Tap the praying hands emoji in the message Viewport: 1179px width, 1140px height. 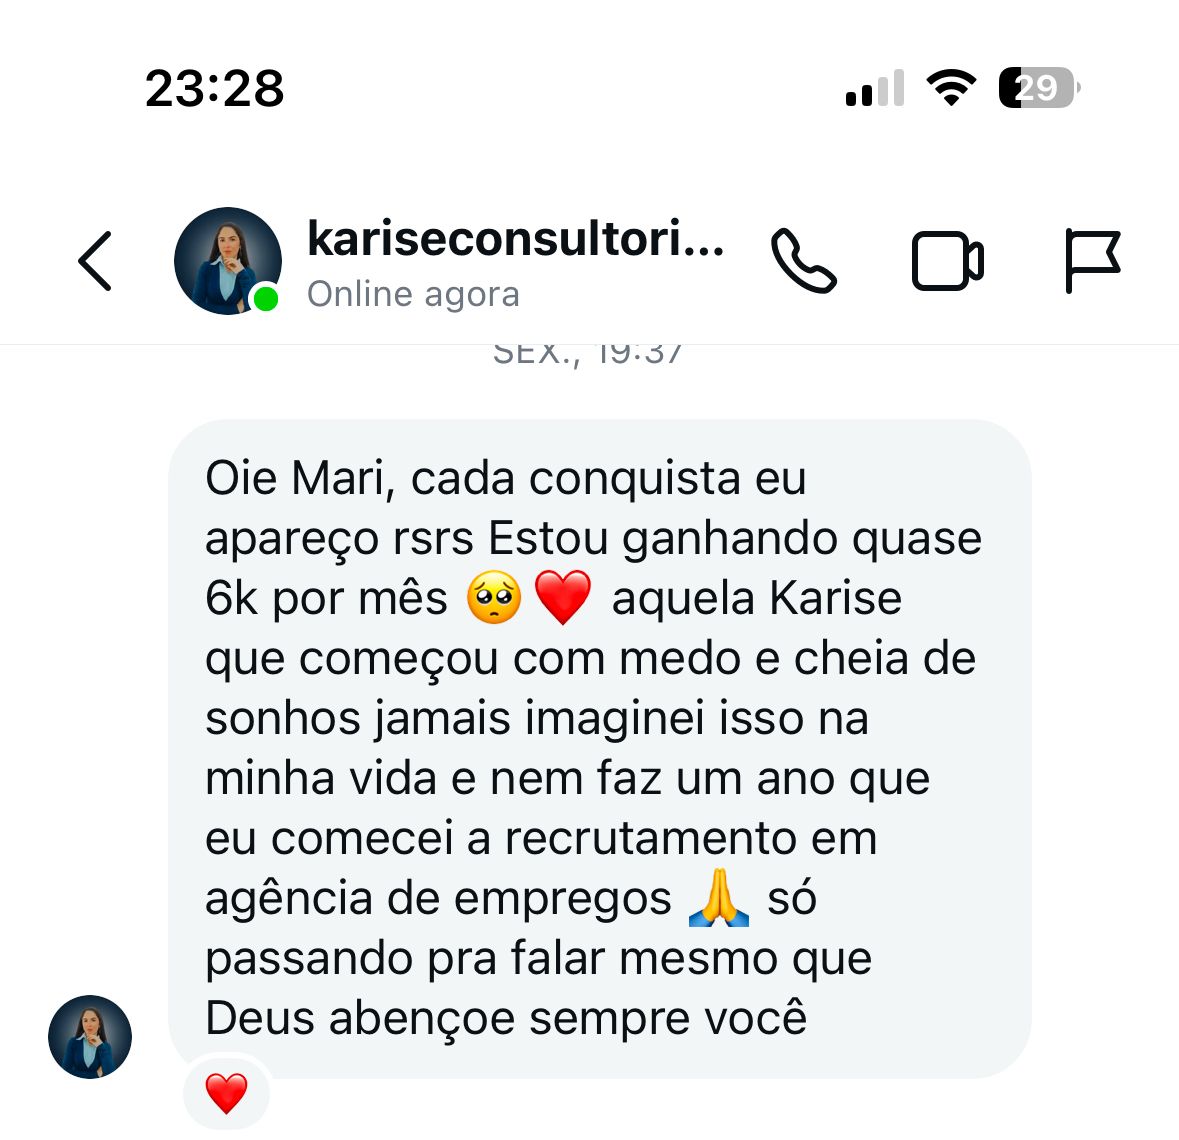pos(719,896)
